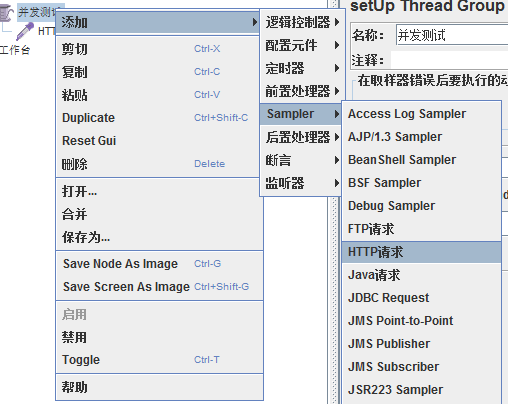Click Toggle in the context menu

tap(160, 360)
